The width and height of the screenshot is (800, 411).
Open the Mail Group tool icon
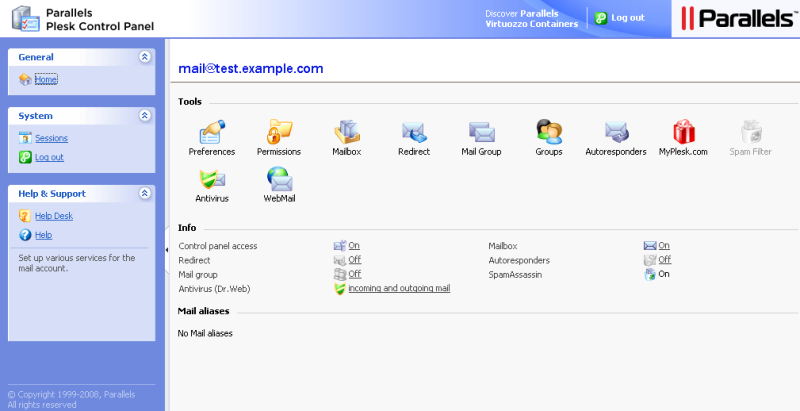482,132
